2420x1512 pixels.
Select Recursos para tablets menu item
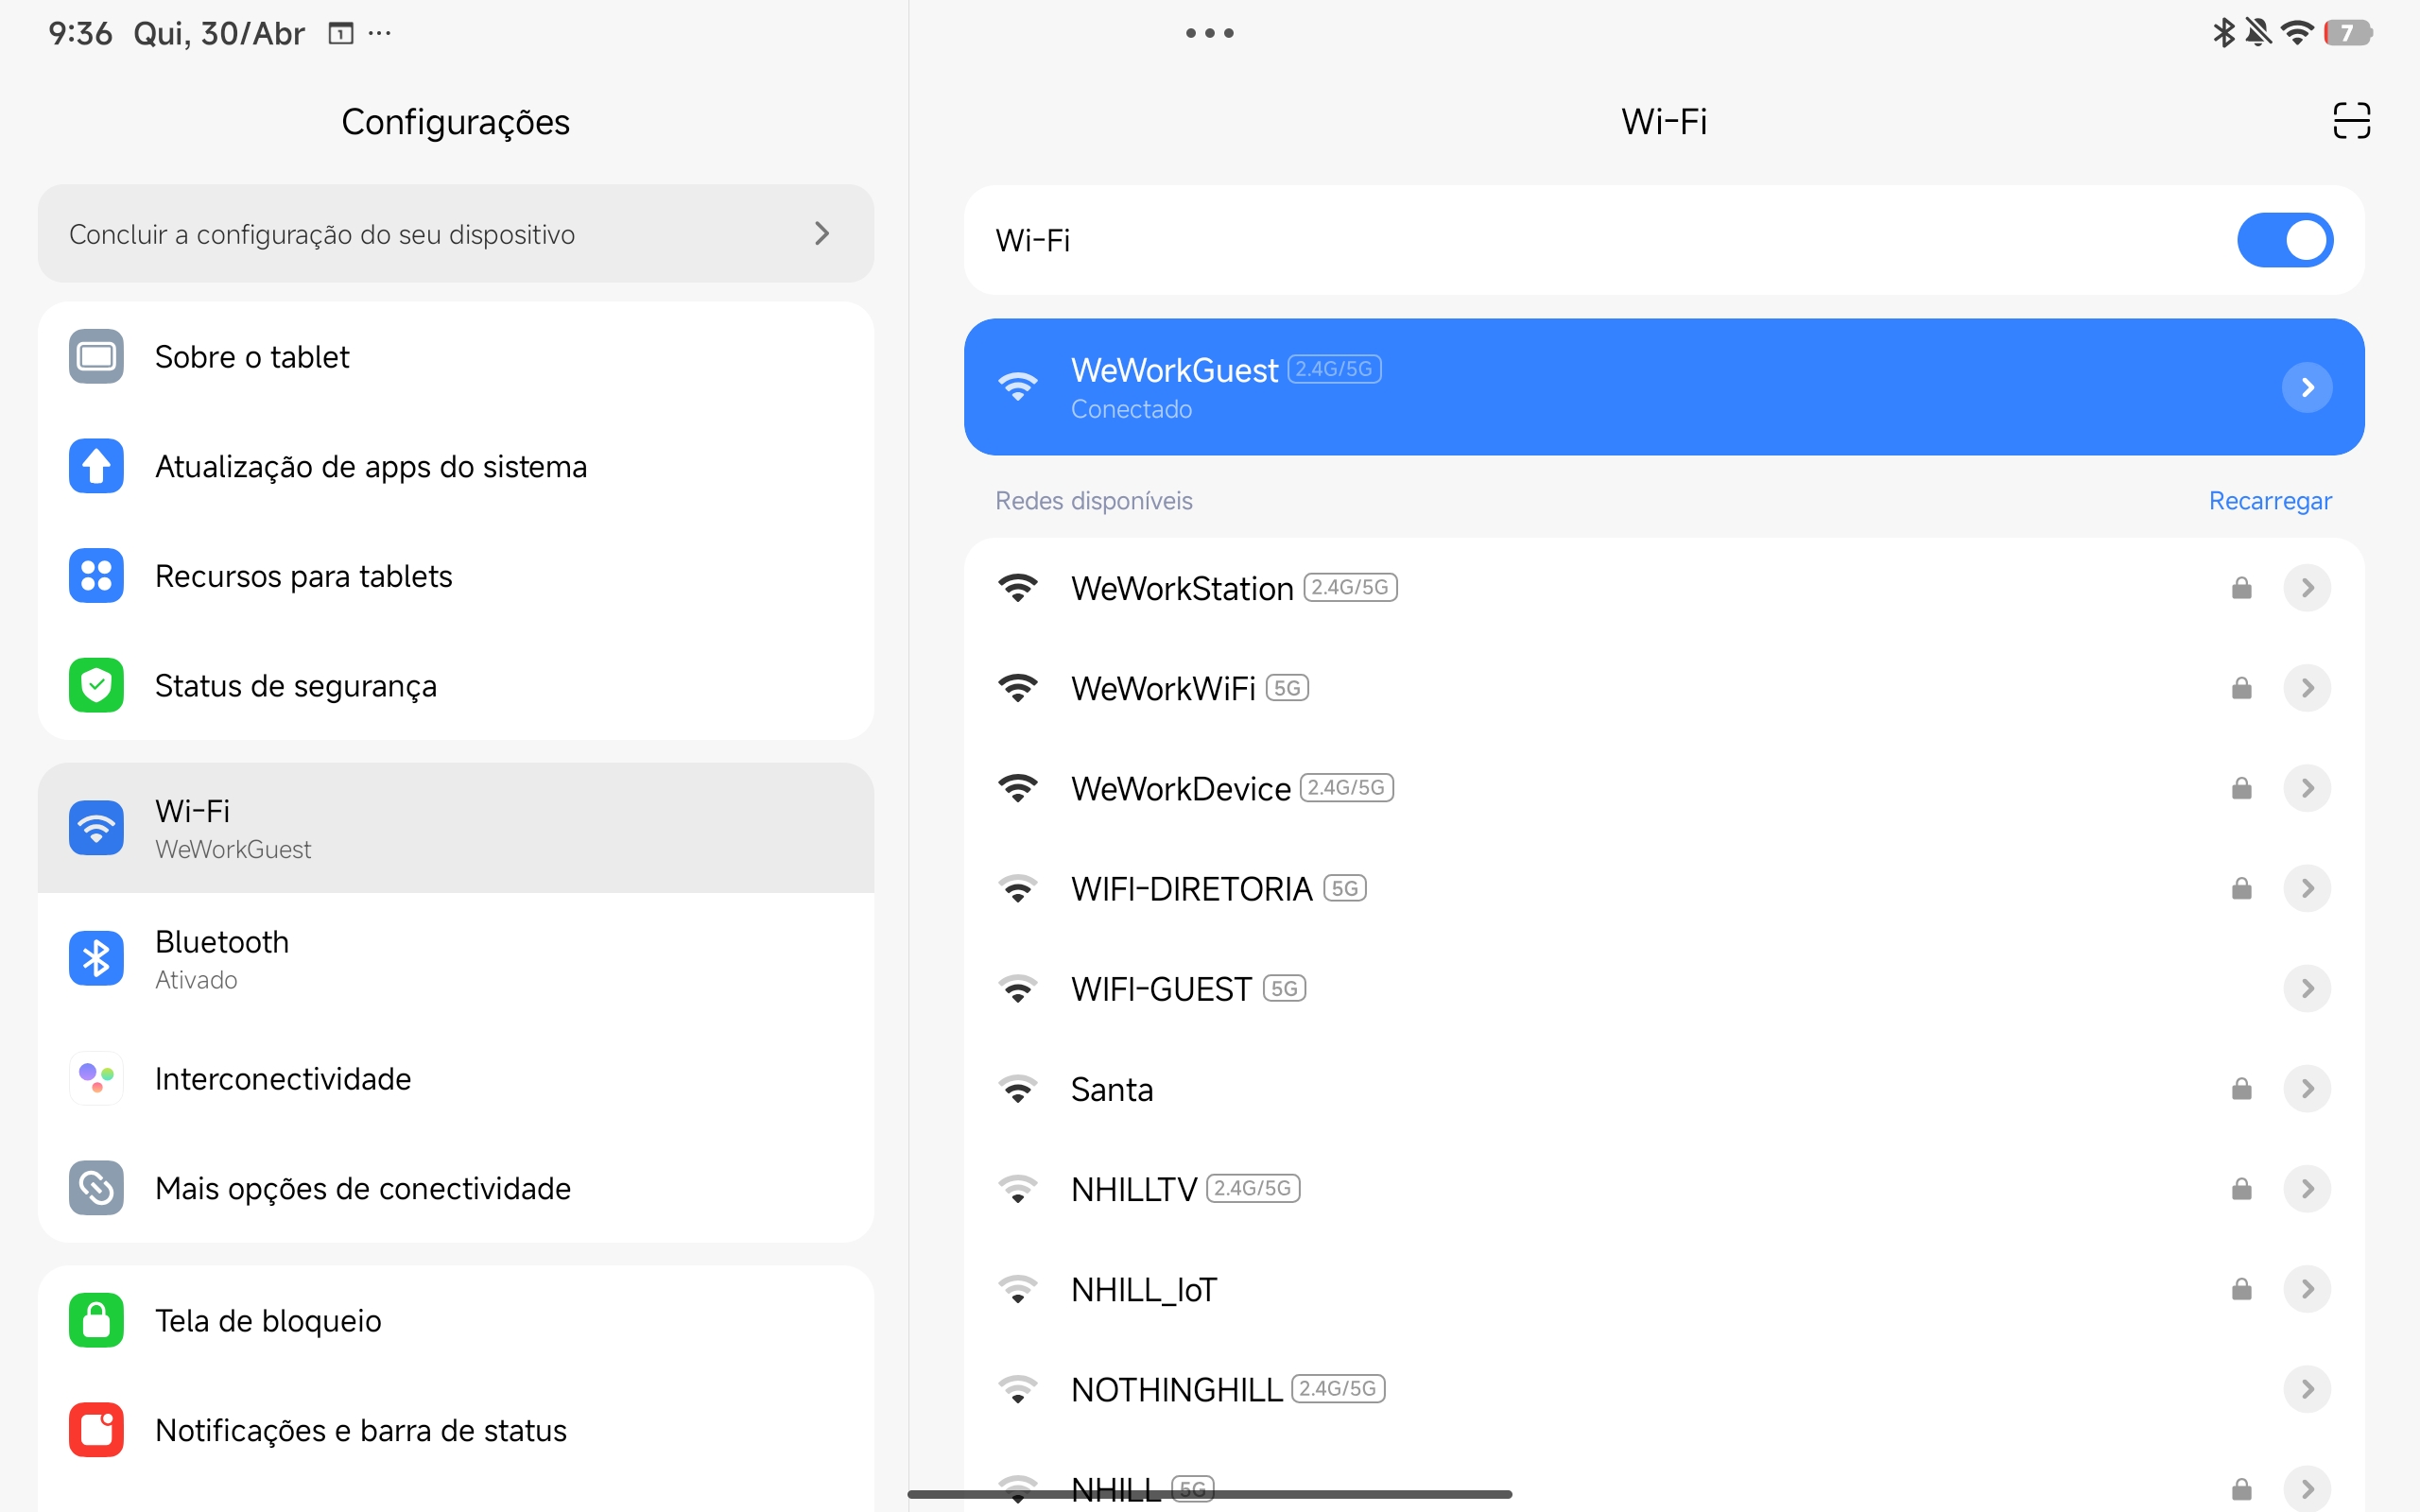pos(456,576)
